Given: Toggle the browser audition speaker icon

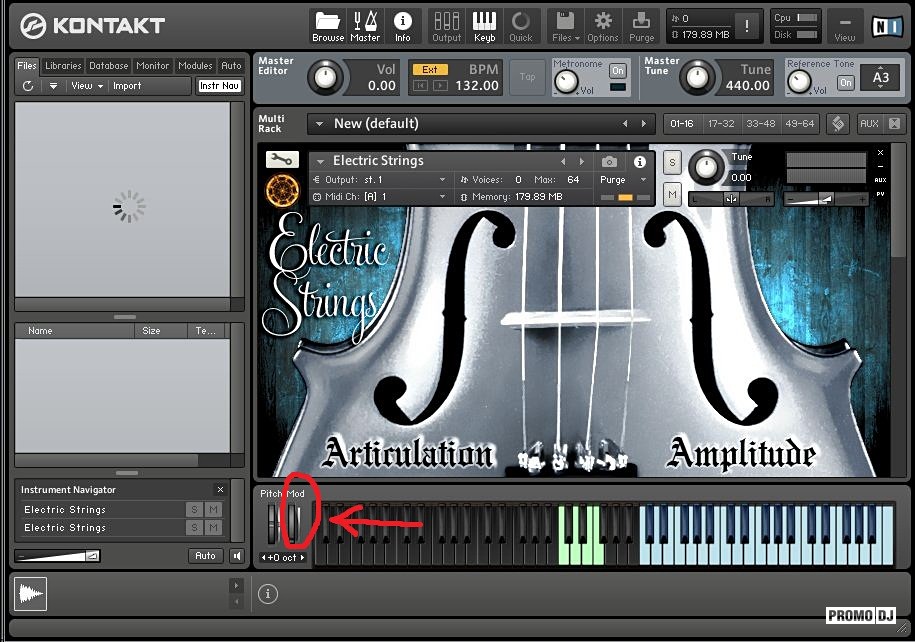Looking at the screenshot, I should click(237, 556).
